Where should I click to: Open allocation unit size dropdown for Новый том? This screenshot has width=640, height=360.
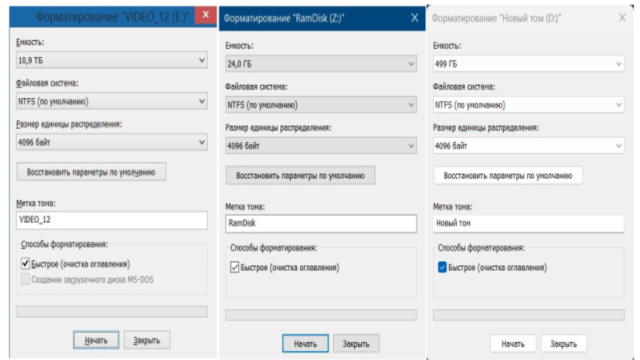(529, 146)
